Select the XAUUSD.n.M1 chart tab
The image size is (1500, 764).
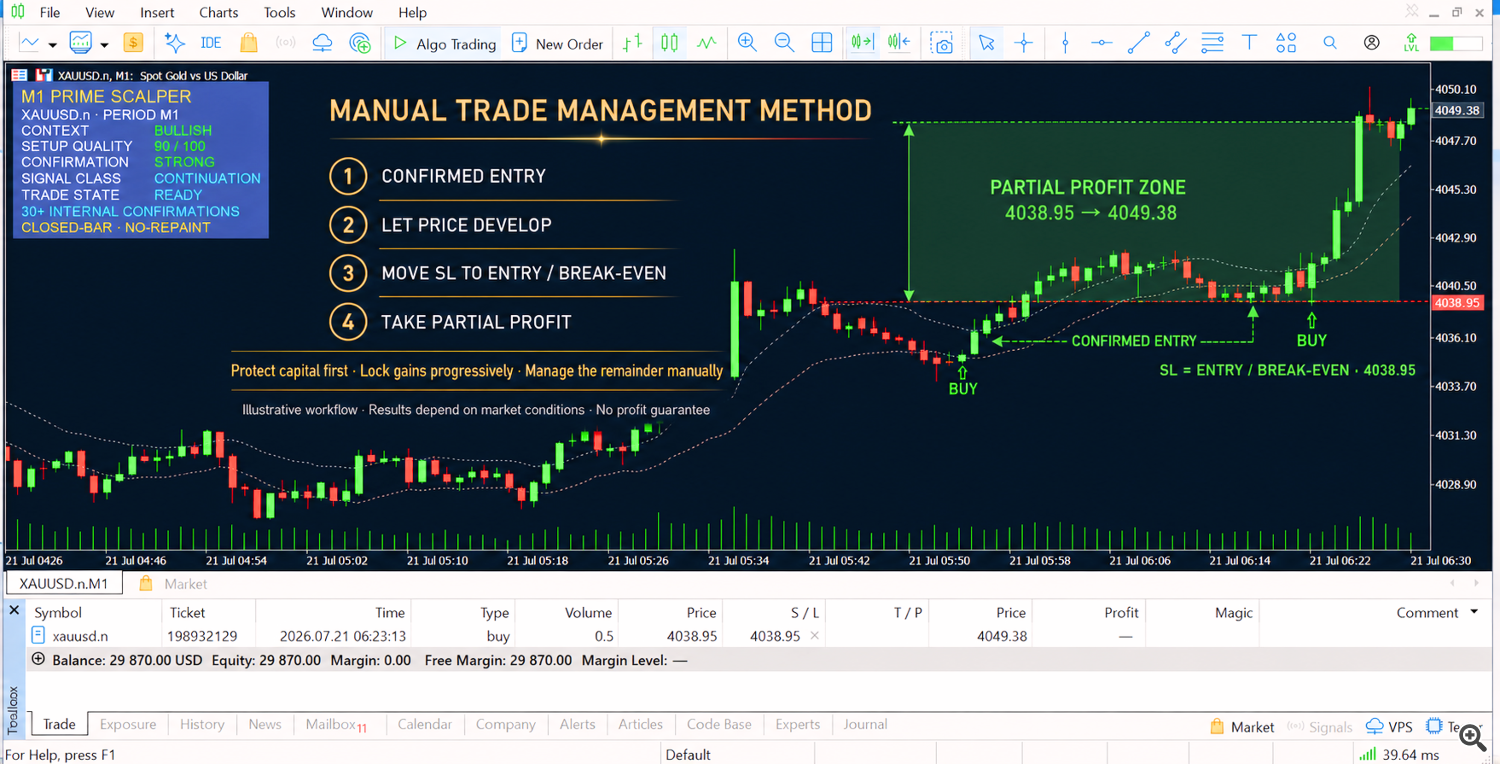point(64,583)
